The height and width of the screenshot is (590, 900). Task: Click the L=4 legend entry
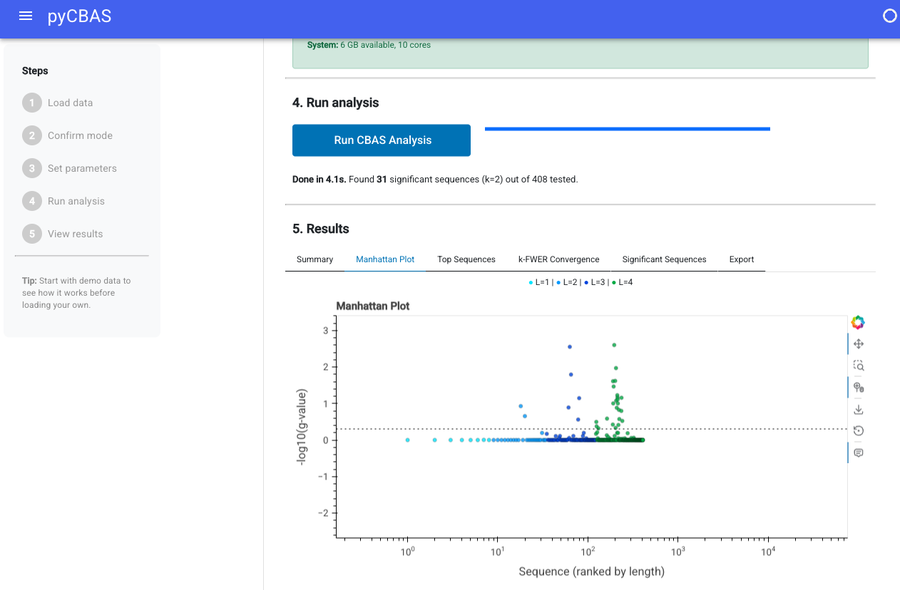point(623,282)
